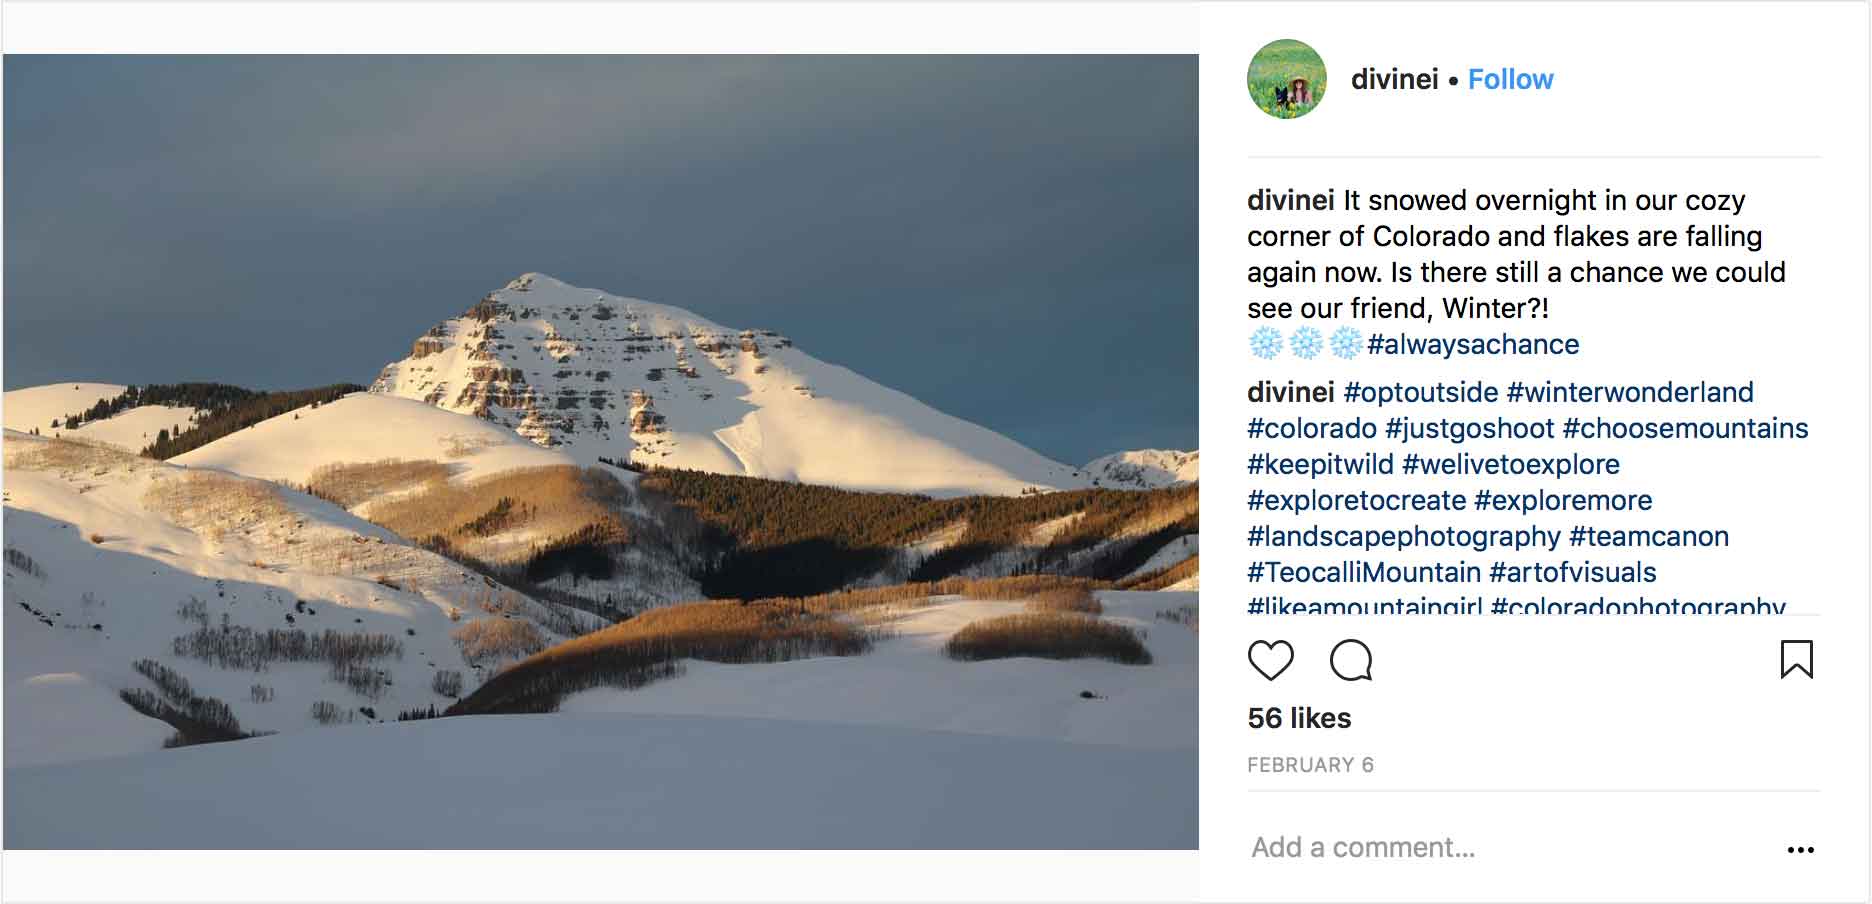The width and height of the screenshot is (1872, 904).
Task: Open the #choosemountains hashtag
Action: point(1685,429)
